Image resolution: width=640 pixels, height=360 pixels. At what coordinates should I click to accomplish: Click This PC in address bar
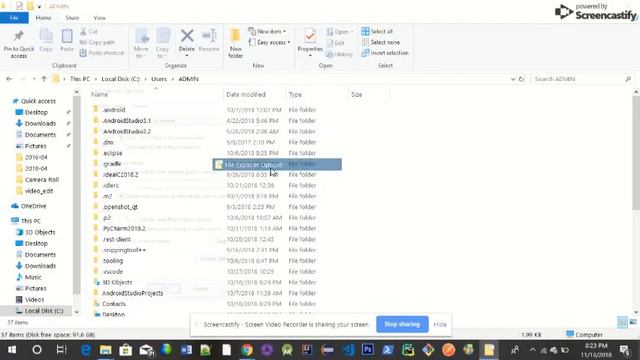pos(80,79)
